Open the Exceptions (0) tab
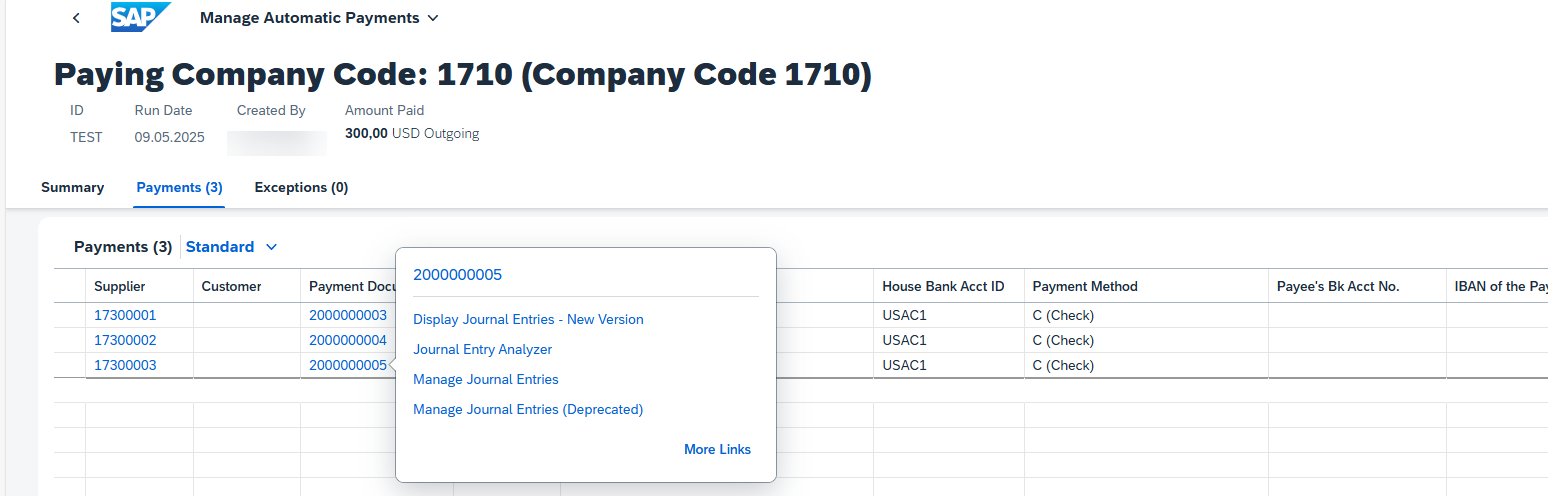The width and height of the screenshot is (1548, 496). 301,187
